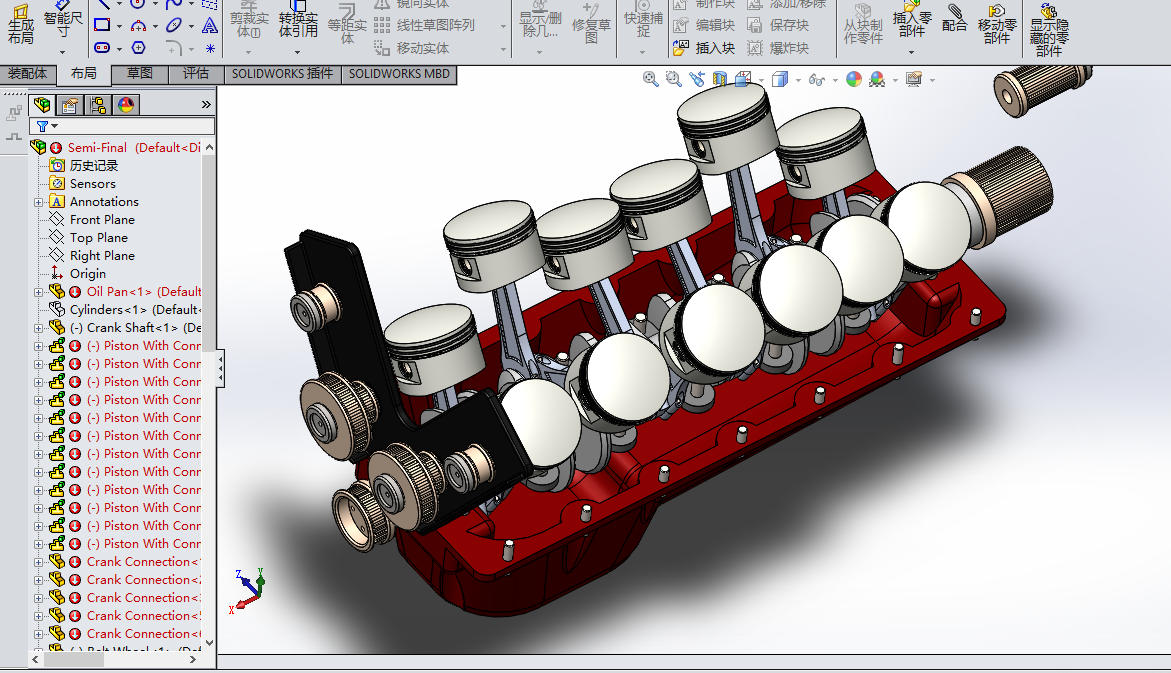Open Edit Appearance color ball

click(853, 79)
